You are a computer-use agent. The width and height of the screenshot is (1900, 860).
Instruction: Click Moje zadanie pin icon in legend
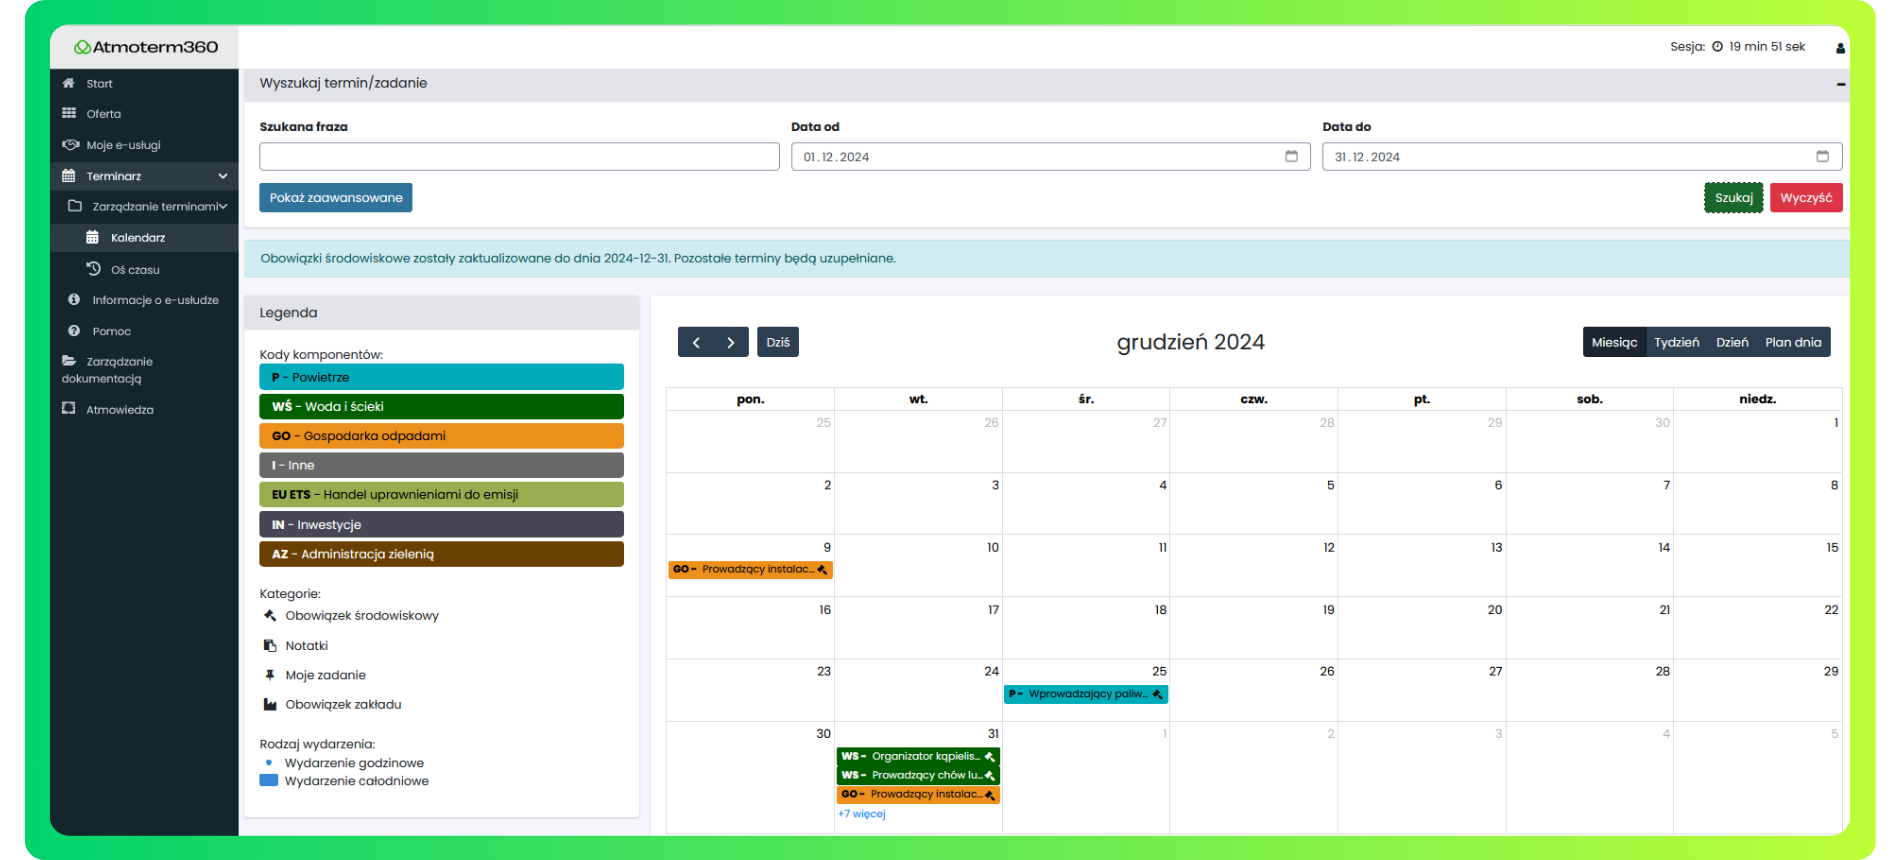point(270,675)
